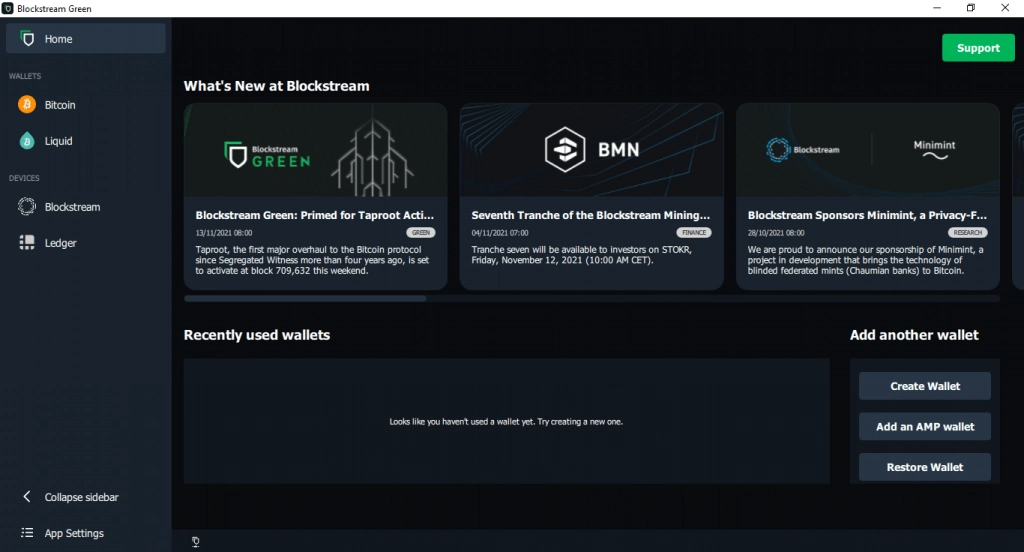Click the RESEARCH tag badge
The image size is (1024, 552).
click(967, 233)
